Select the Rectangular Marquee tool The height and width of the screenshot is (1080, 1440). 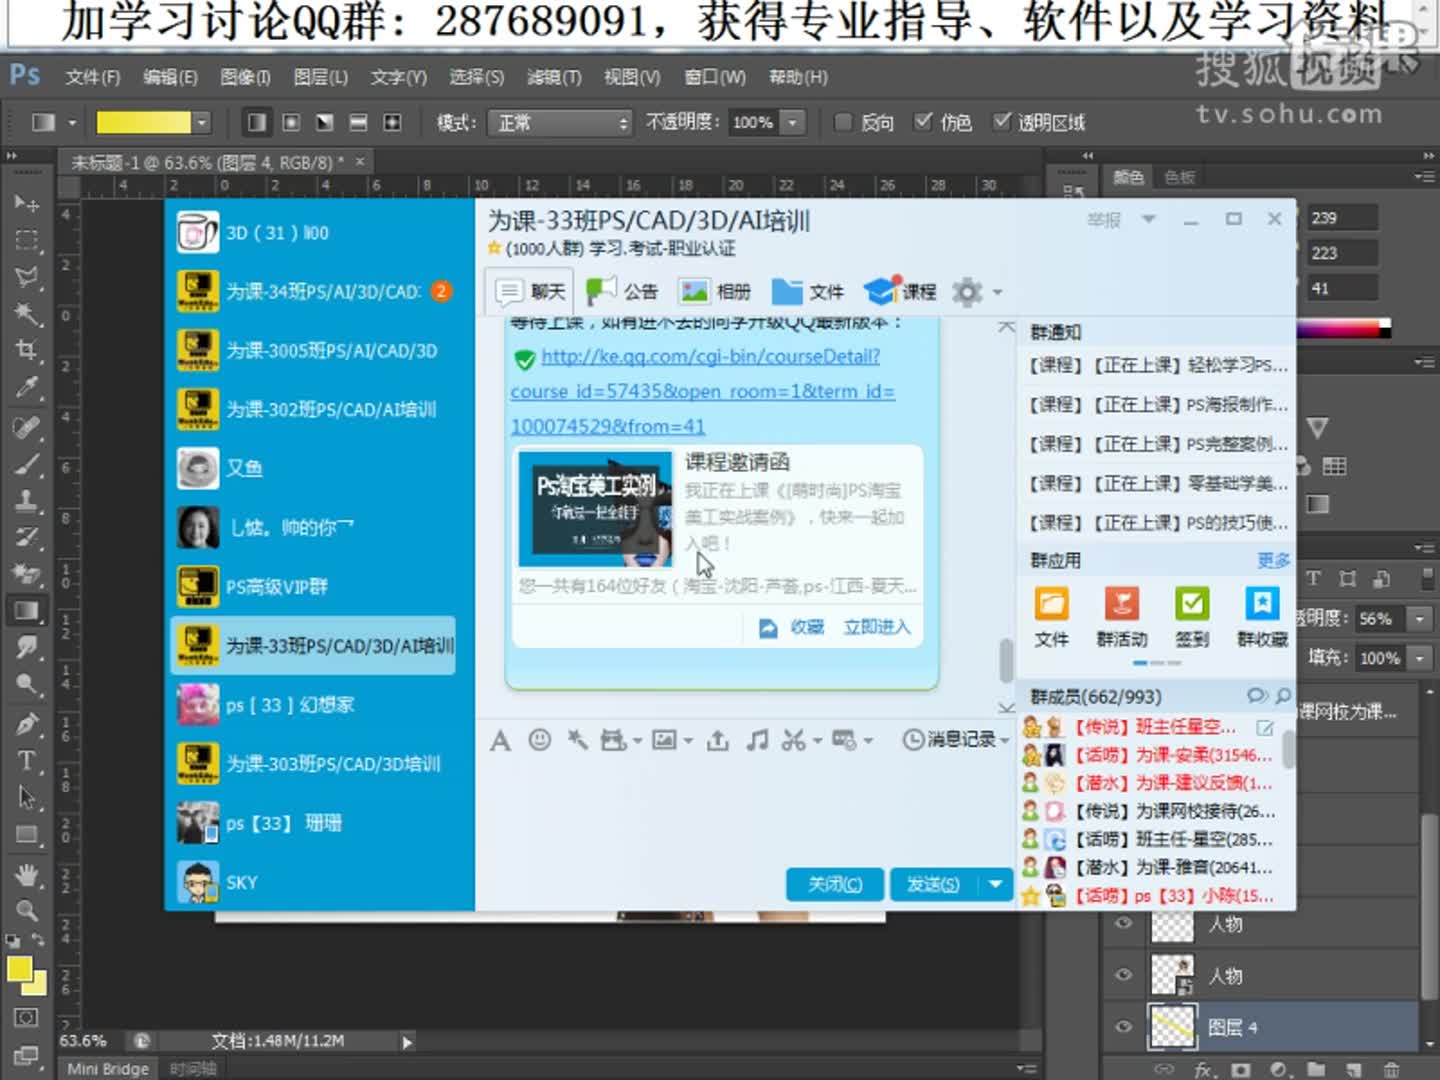point(27,240)
